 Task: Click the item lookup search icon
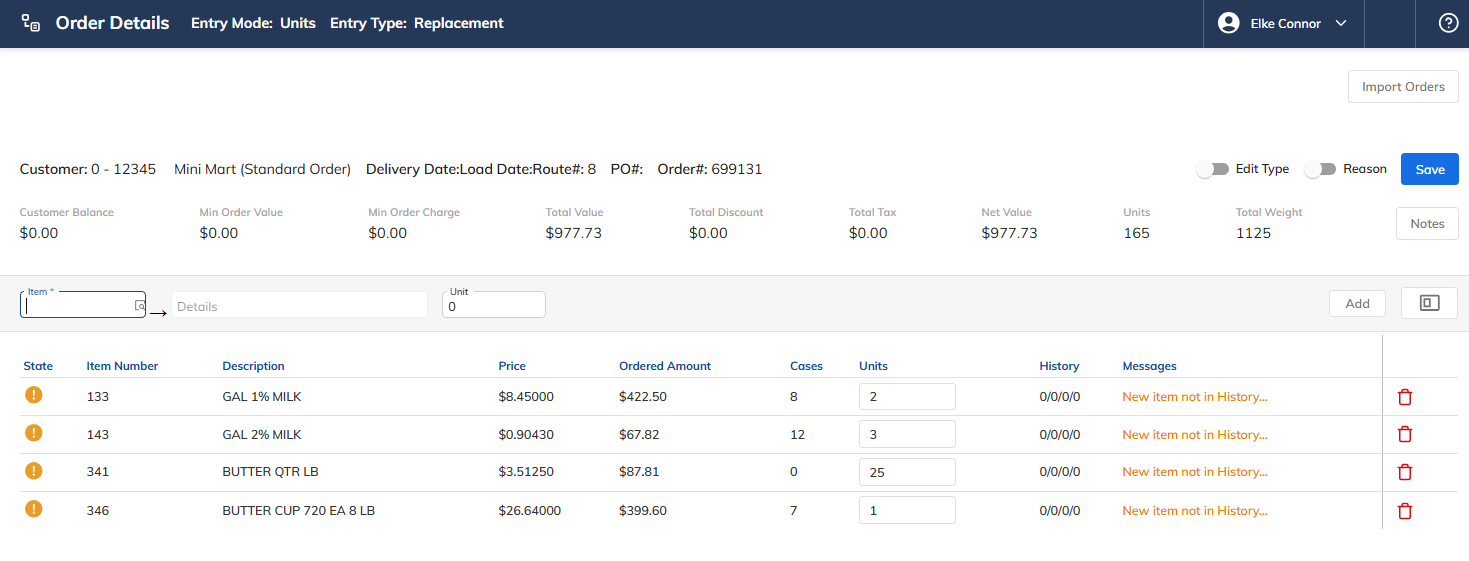click(x=139, y=307)
